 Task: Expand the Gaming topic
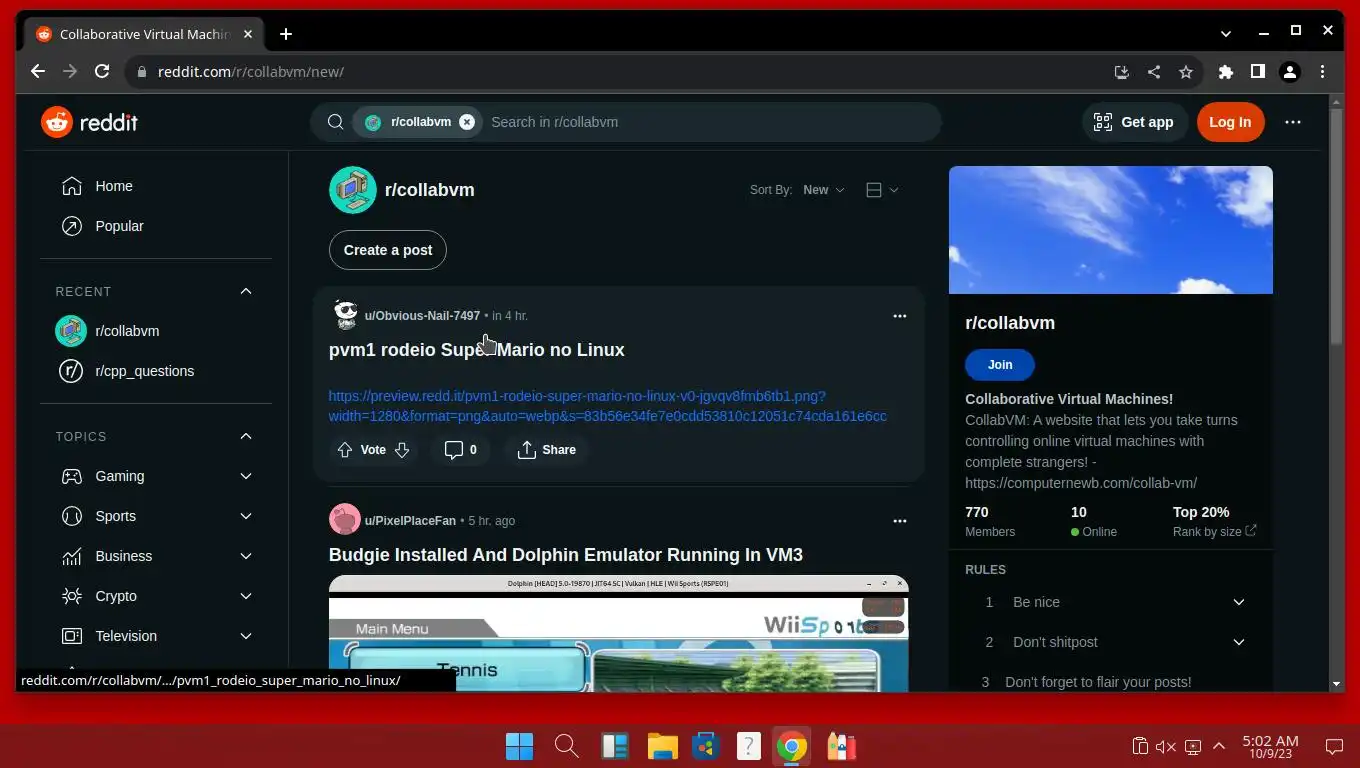click(246, 476)
